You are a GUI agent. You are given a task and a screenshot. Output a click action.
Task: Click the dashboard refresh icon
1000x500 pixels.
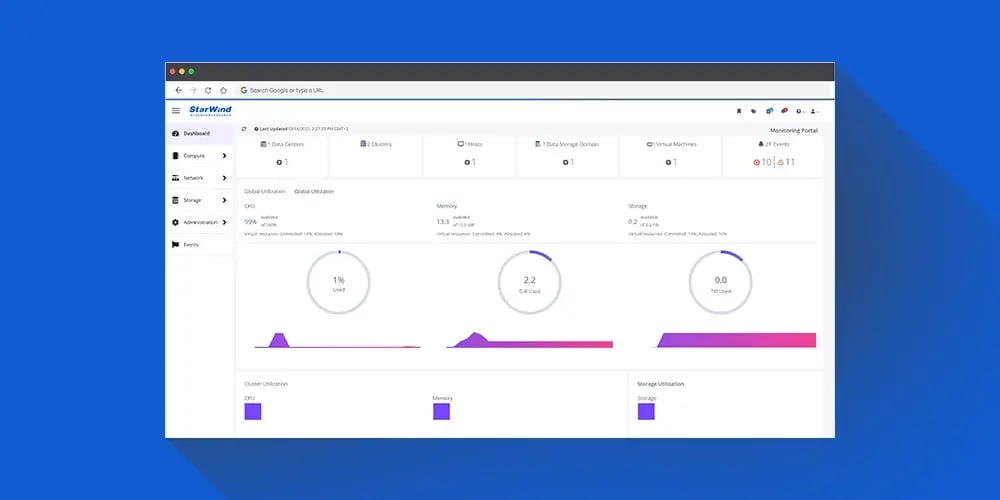(244, 129)
